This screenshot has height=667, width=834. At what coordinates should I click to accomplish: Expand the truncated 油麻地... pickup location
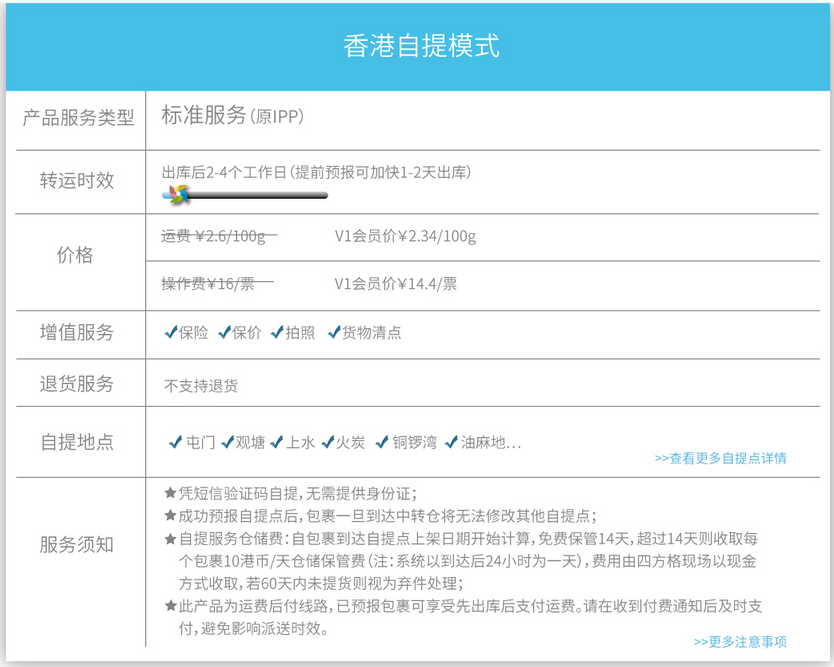pos(490,442)
